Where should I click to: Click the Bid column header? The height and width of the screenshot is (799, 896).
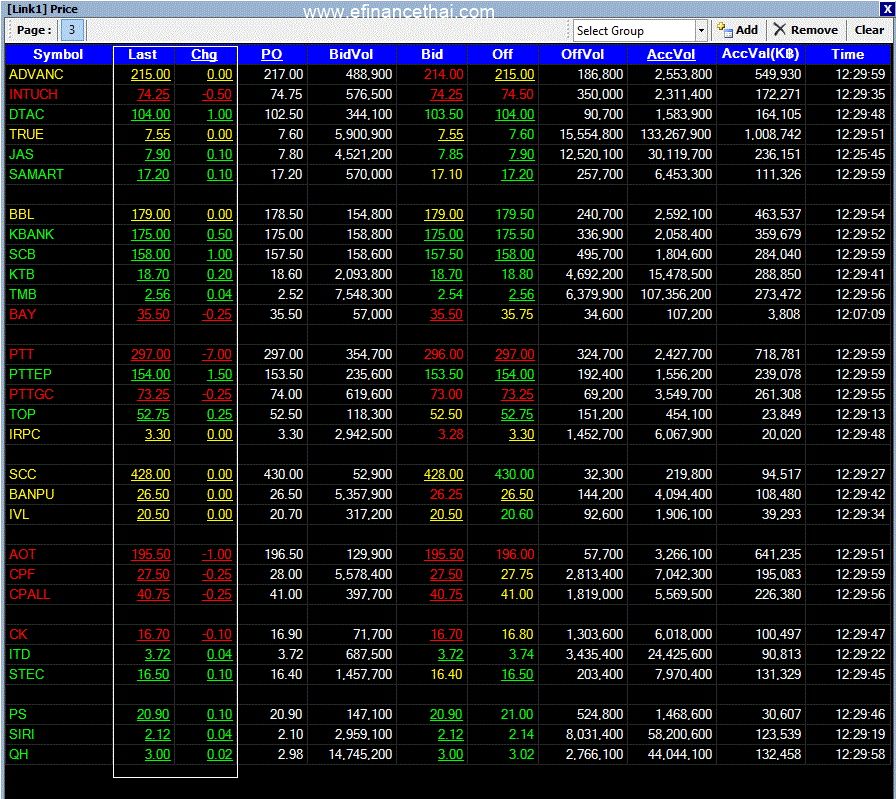click(432, 54)
